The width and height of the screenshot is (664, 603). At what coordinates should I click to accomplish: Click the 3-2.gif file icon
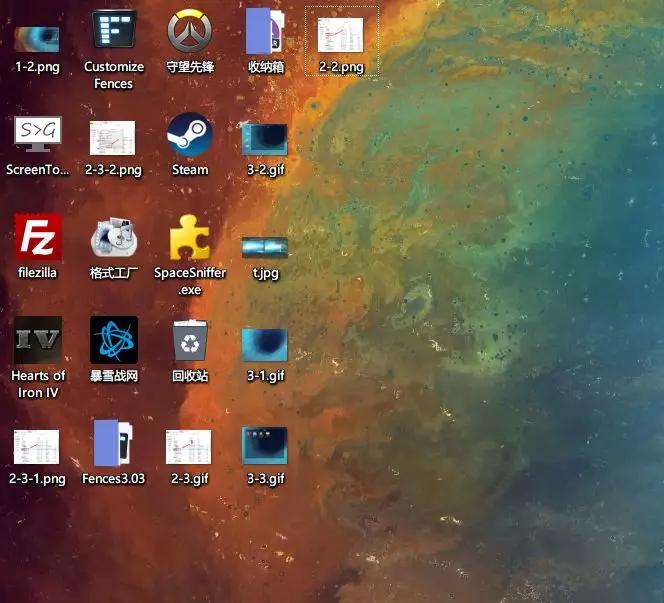[x=265, y=137]
